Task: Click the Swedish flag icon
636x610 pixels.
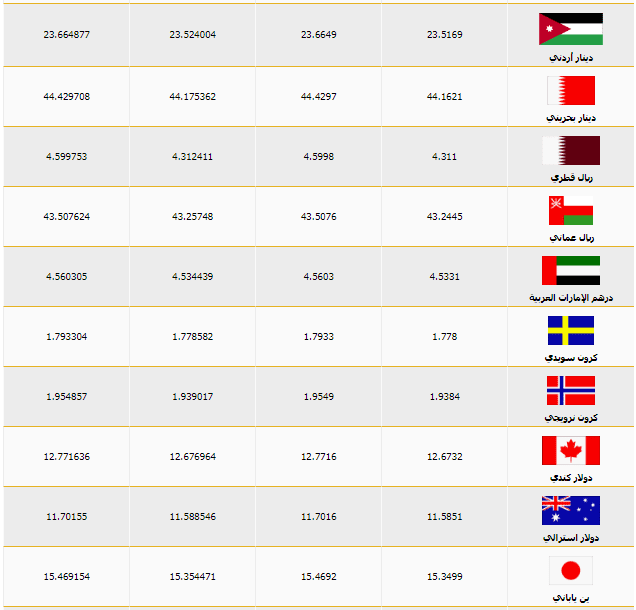Action: (571, 330)
